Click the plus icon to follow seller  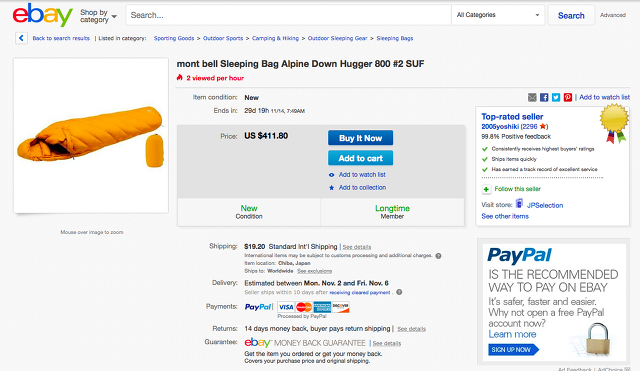[x=486, y=189]
